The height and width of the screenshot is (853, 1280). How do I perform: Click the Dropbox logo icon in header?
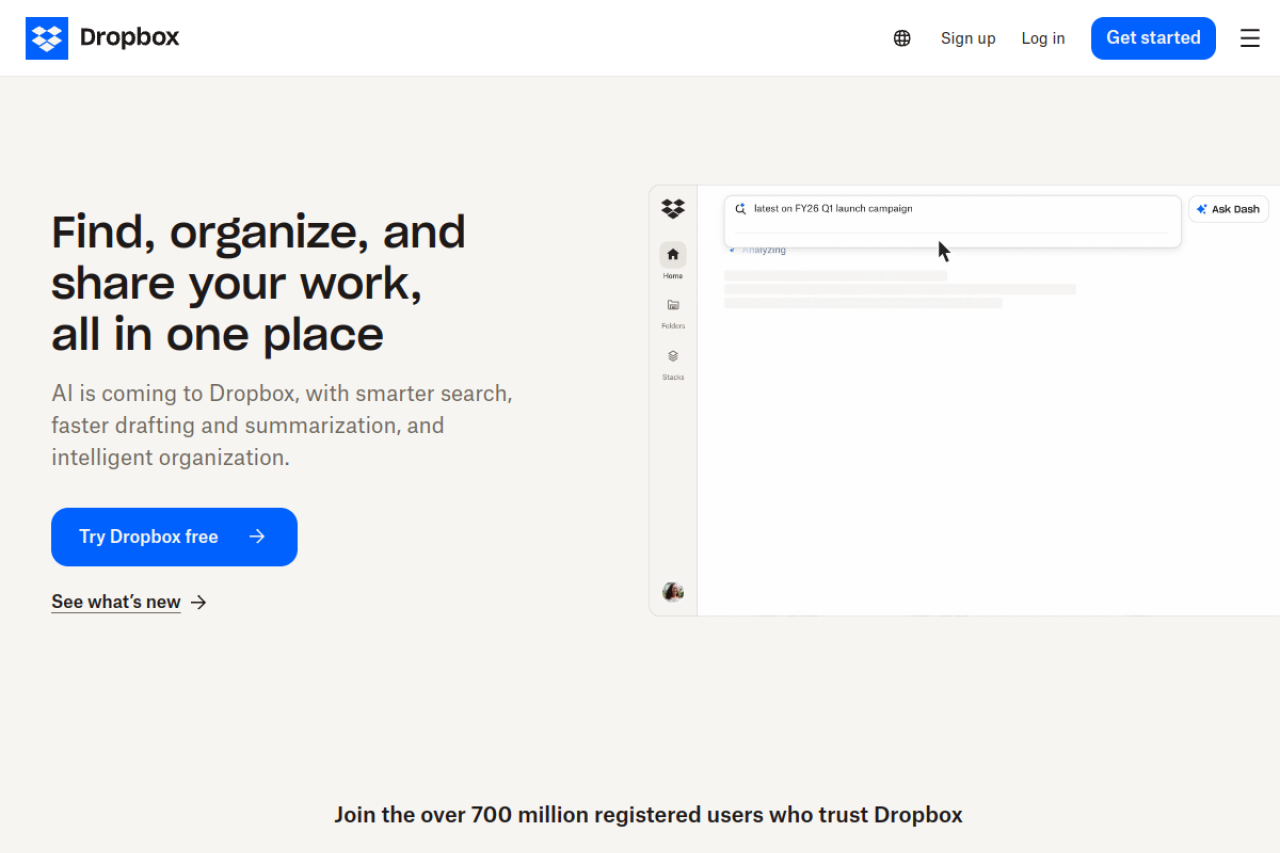[x=47, y=38]
